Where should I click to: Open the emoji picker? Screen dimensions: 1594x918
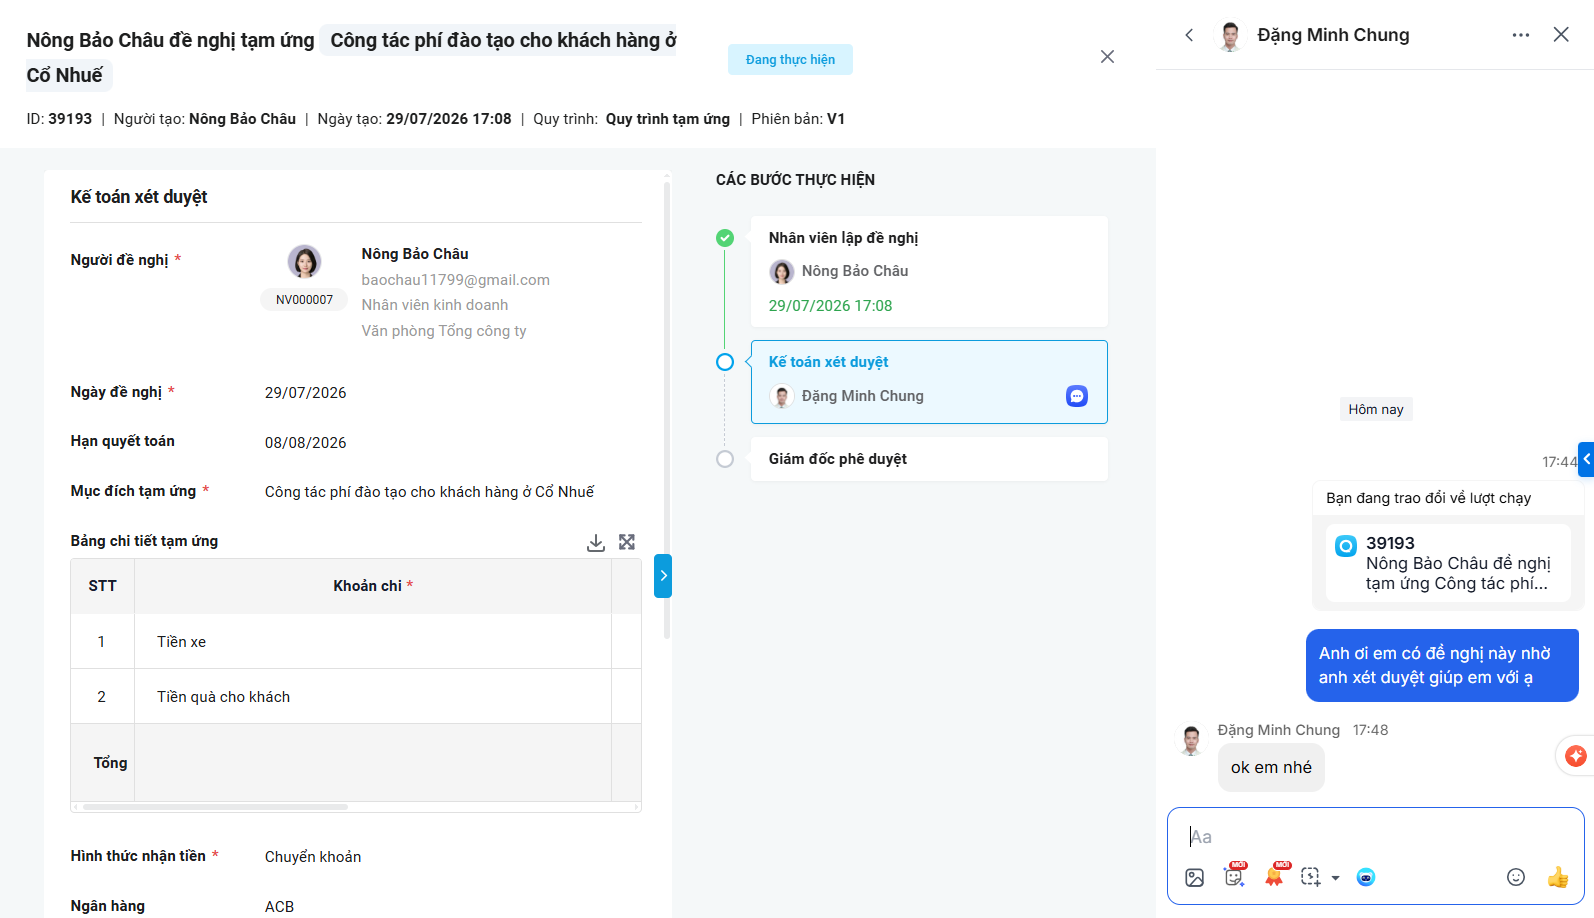point(1516,877)
